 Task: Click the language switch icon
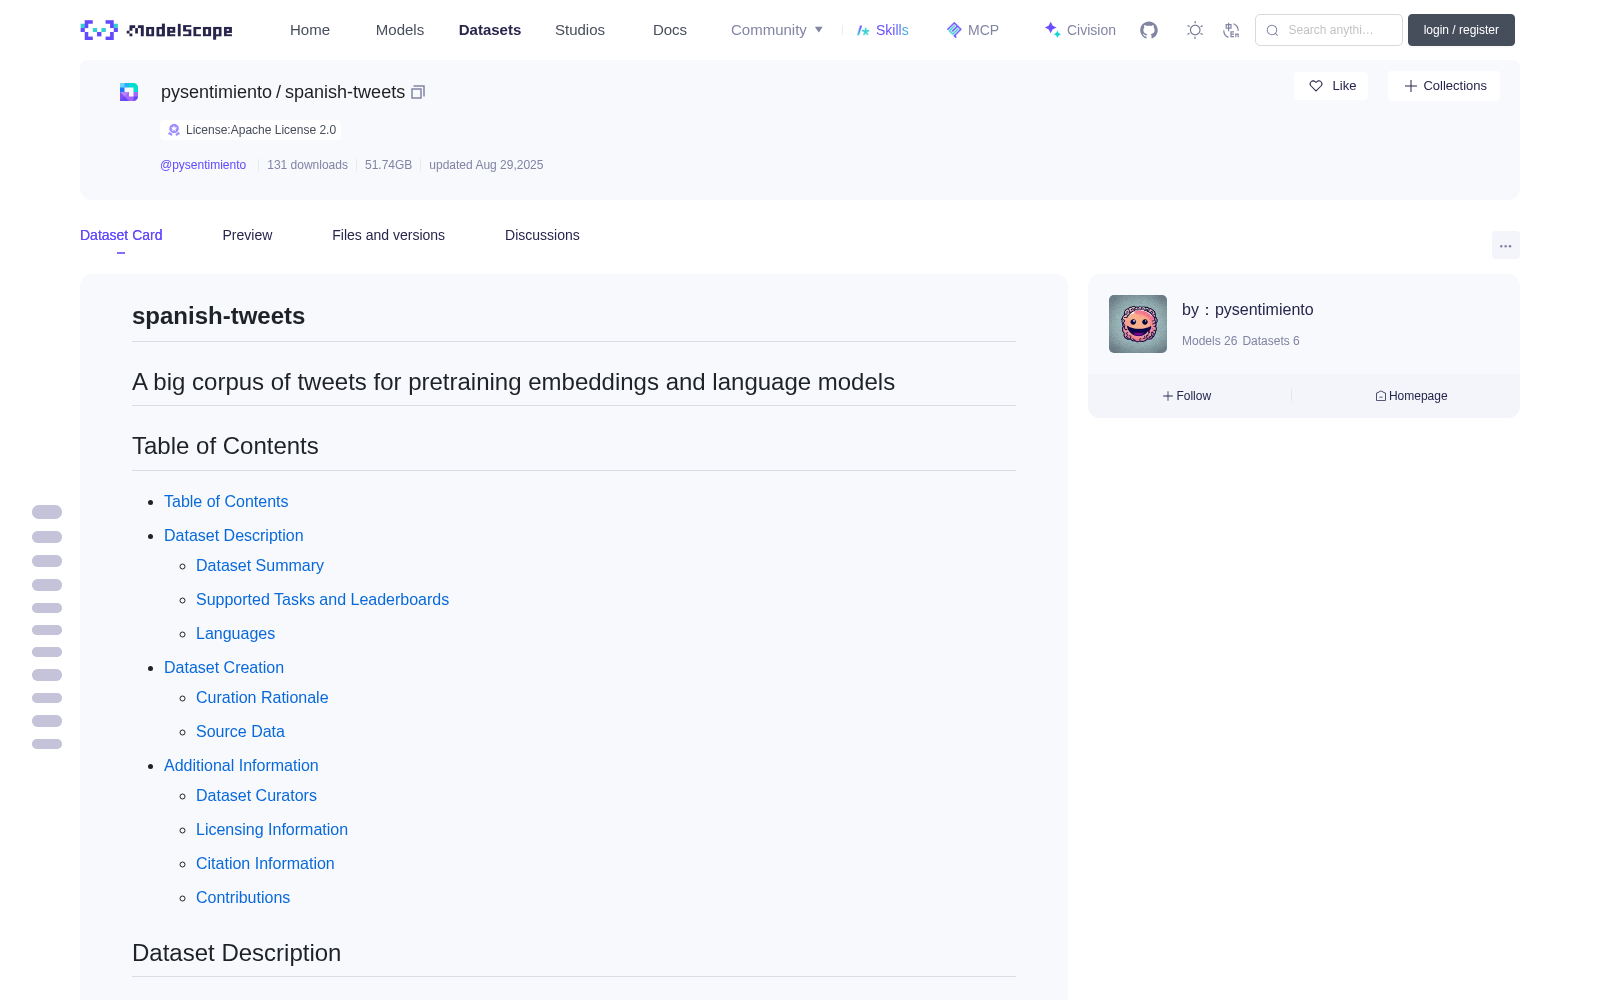[x=1231, y=30]
